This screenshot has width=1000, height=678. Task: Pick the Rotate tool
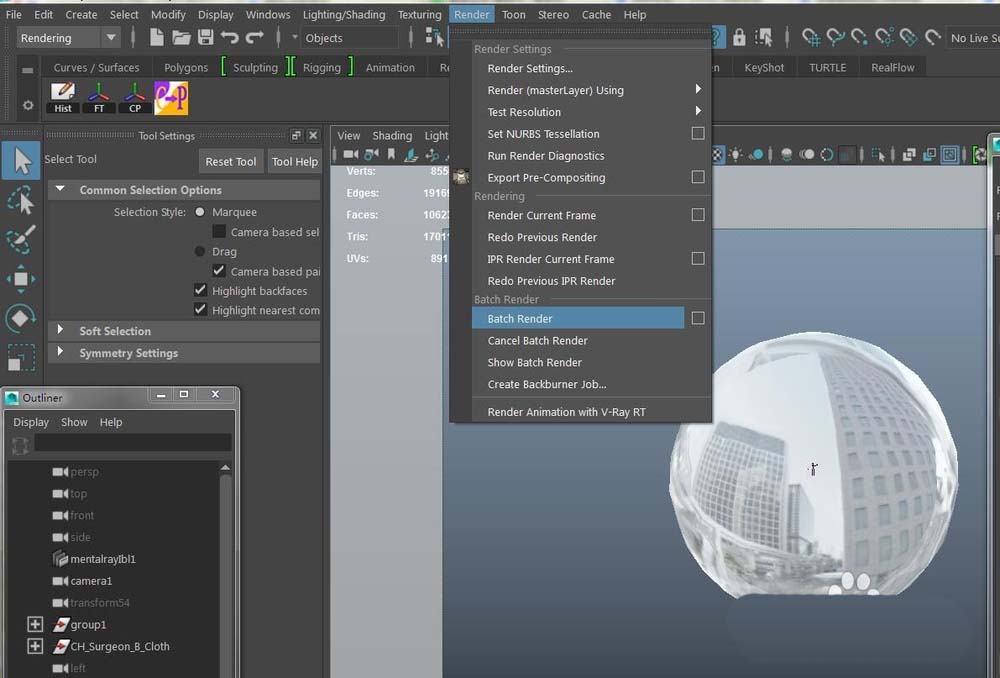[20, 319]
